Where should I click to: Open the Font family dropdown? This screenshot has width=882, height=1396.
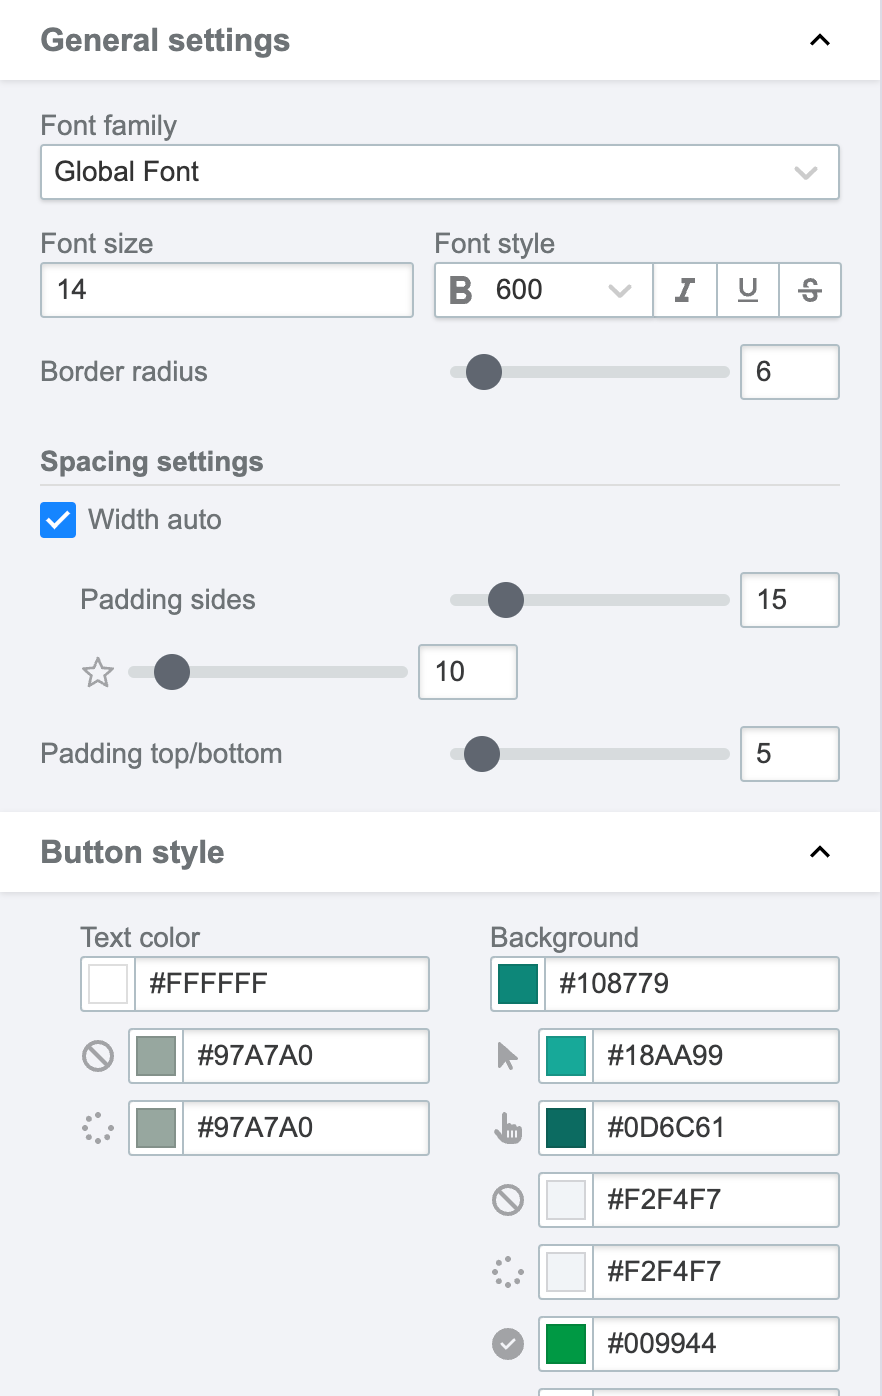pos(439,172)
